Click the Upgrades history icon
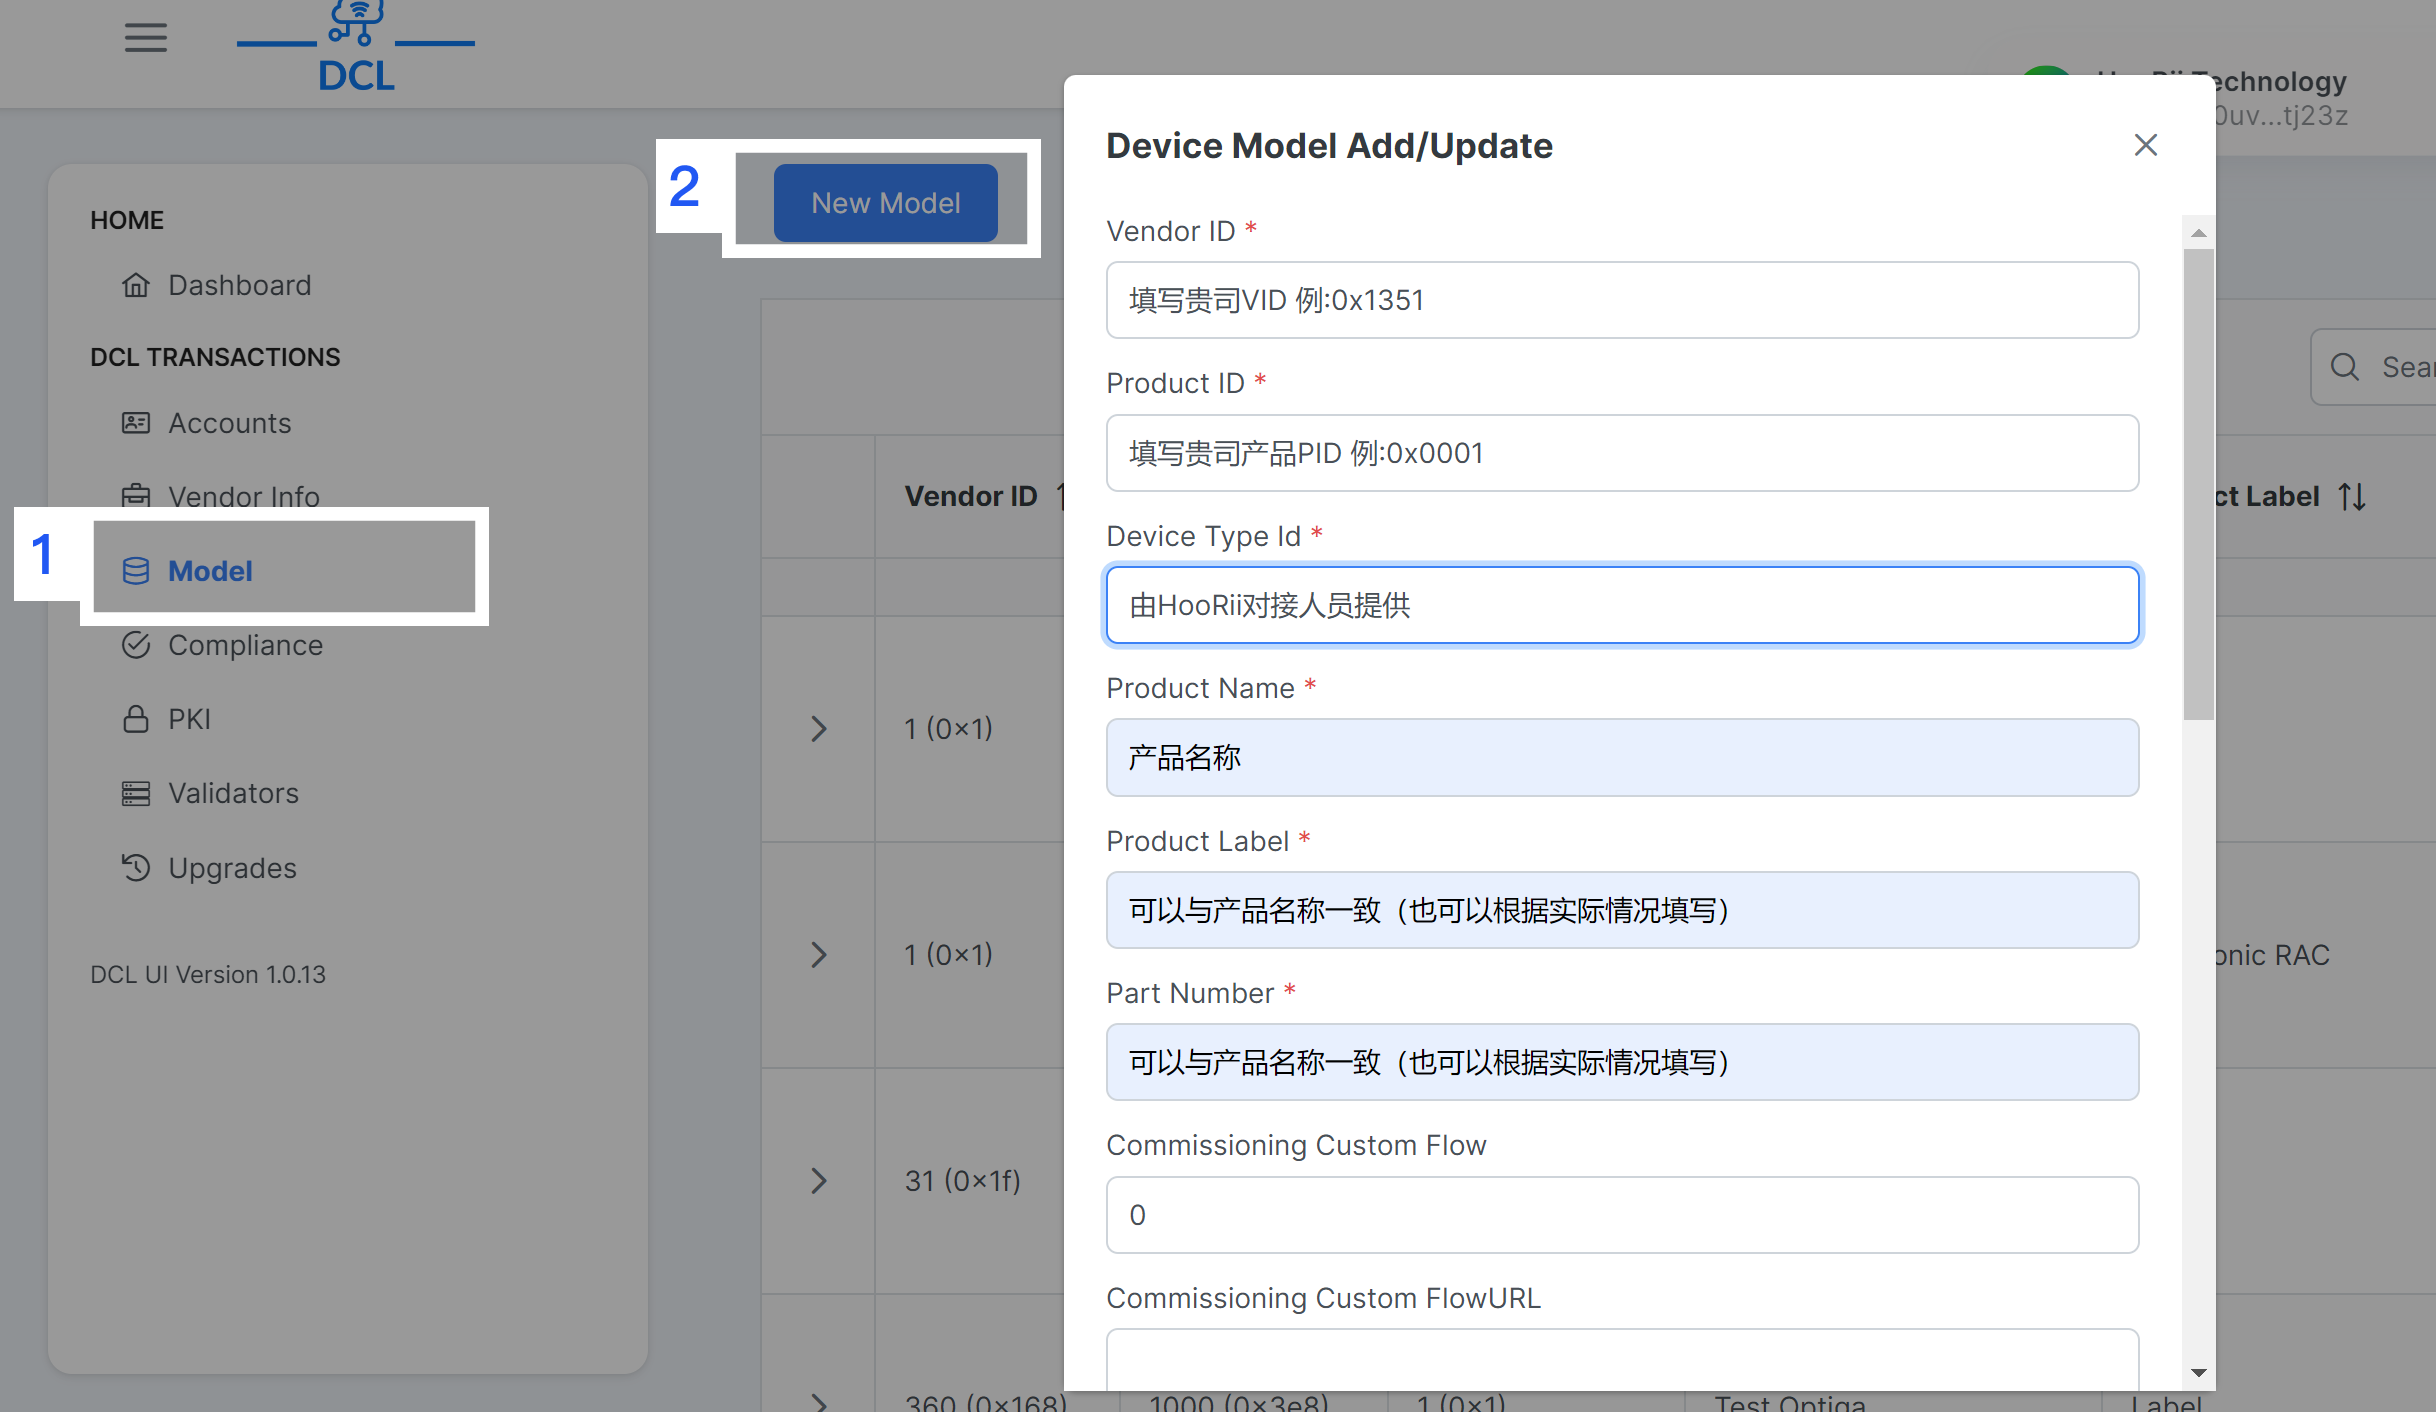Screen dimensions: 2436x1412 coord(136,867)
